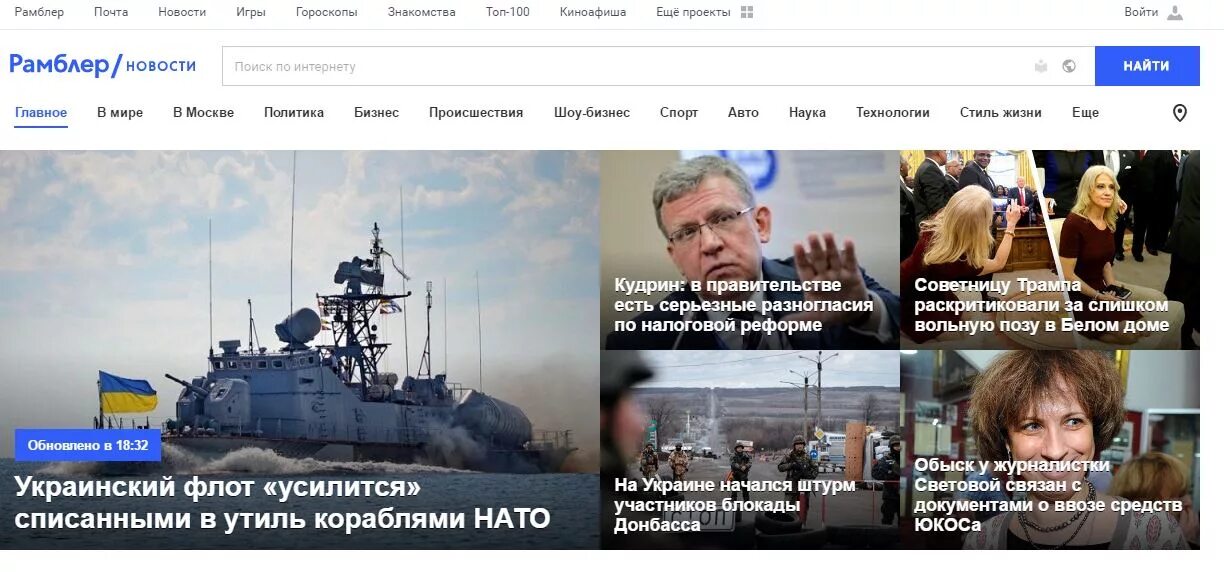The height and width of the screenshot is (572, 1224).
Task: Open the Технологии category
Action: (x=893, y=112)
